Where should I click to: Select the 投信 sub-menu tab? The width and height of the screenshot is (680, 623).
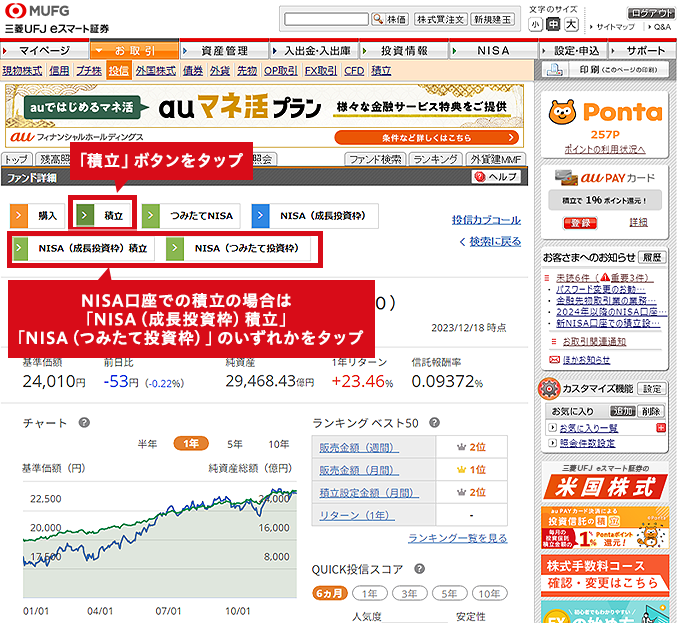click(x=118, y=71)
